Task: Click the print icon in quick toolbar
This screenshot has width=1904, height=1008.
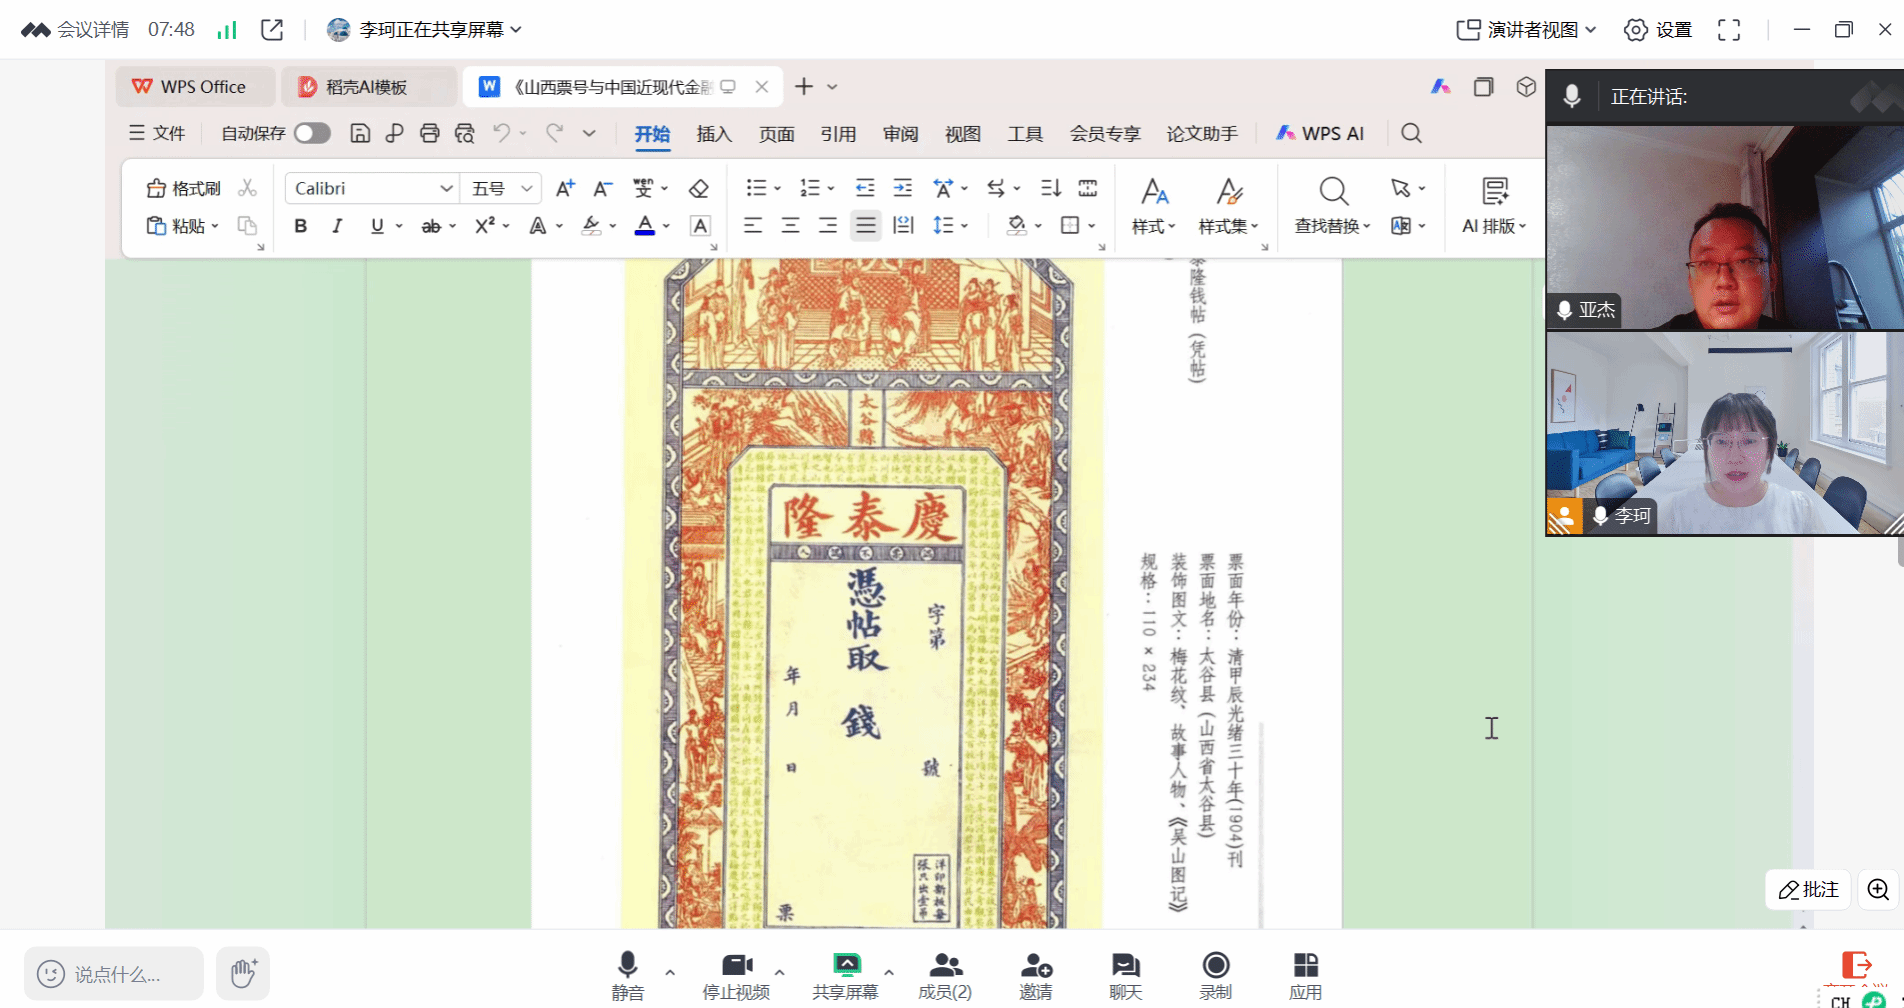Action: pyautogui.click(x=429, y=133)
